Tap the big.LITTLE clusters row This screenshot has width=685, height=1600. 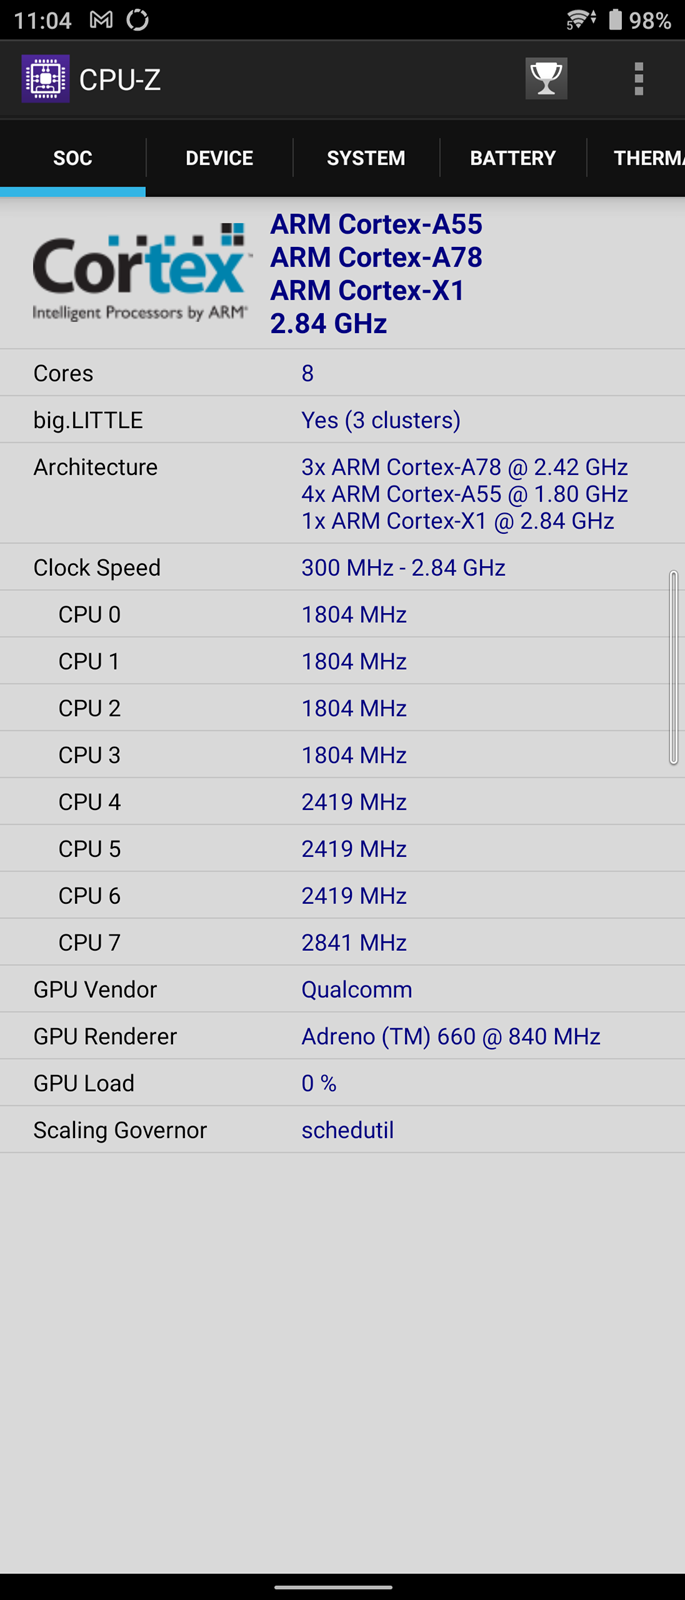[342, 420]
